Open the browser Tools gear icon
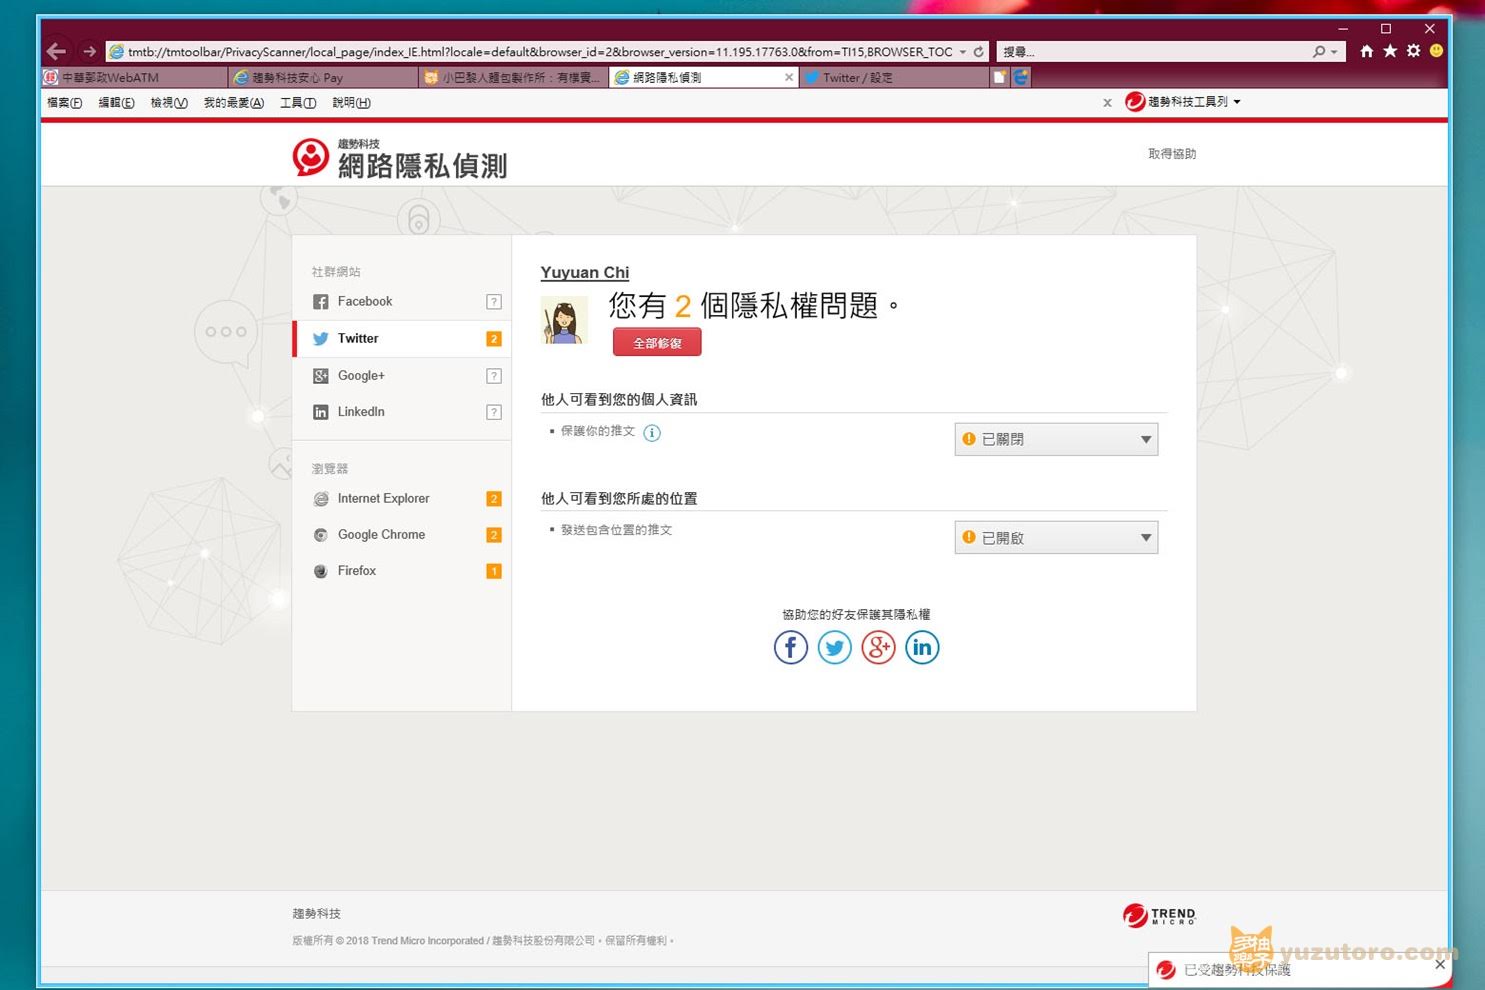Viewport: 1485px width, 990px height. tap(1413, 51)
